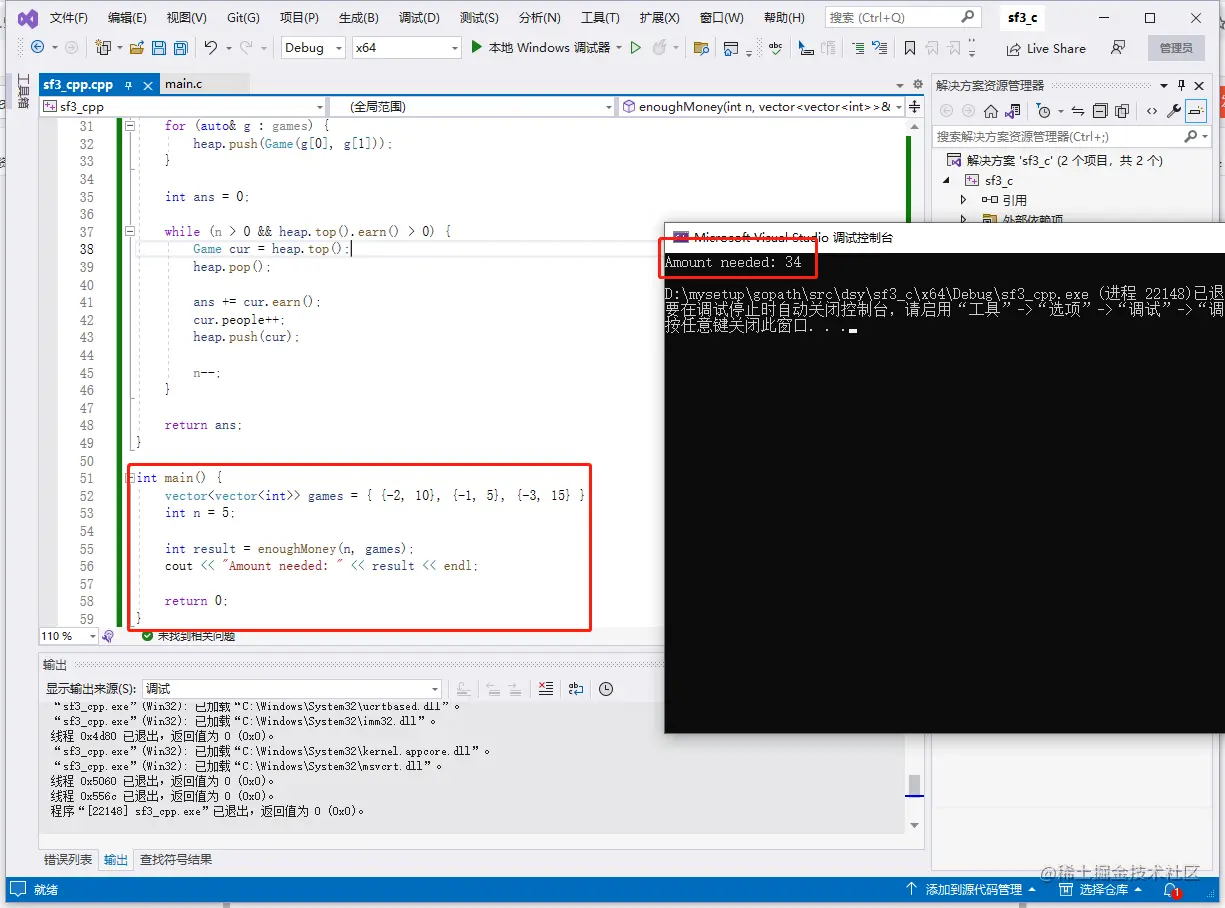Click the 搜索 (Ctrl+Q) search box
This screenshot has width=1225, height=908.
(x=902, y=17)
